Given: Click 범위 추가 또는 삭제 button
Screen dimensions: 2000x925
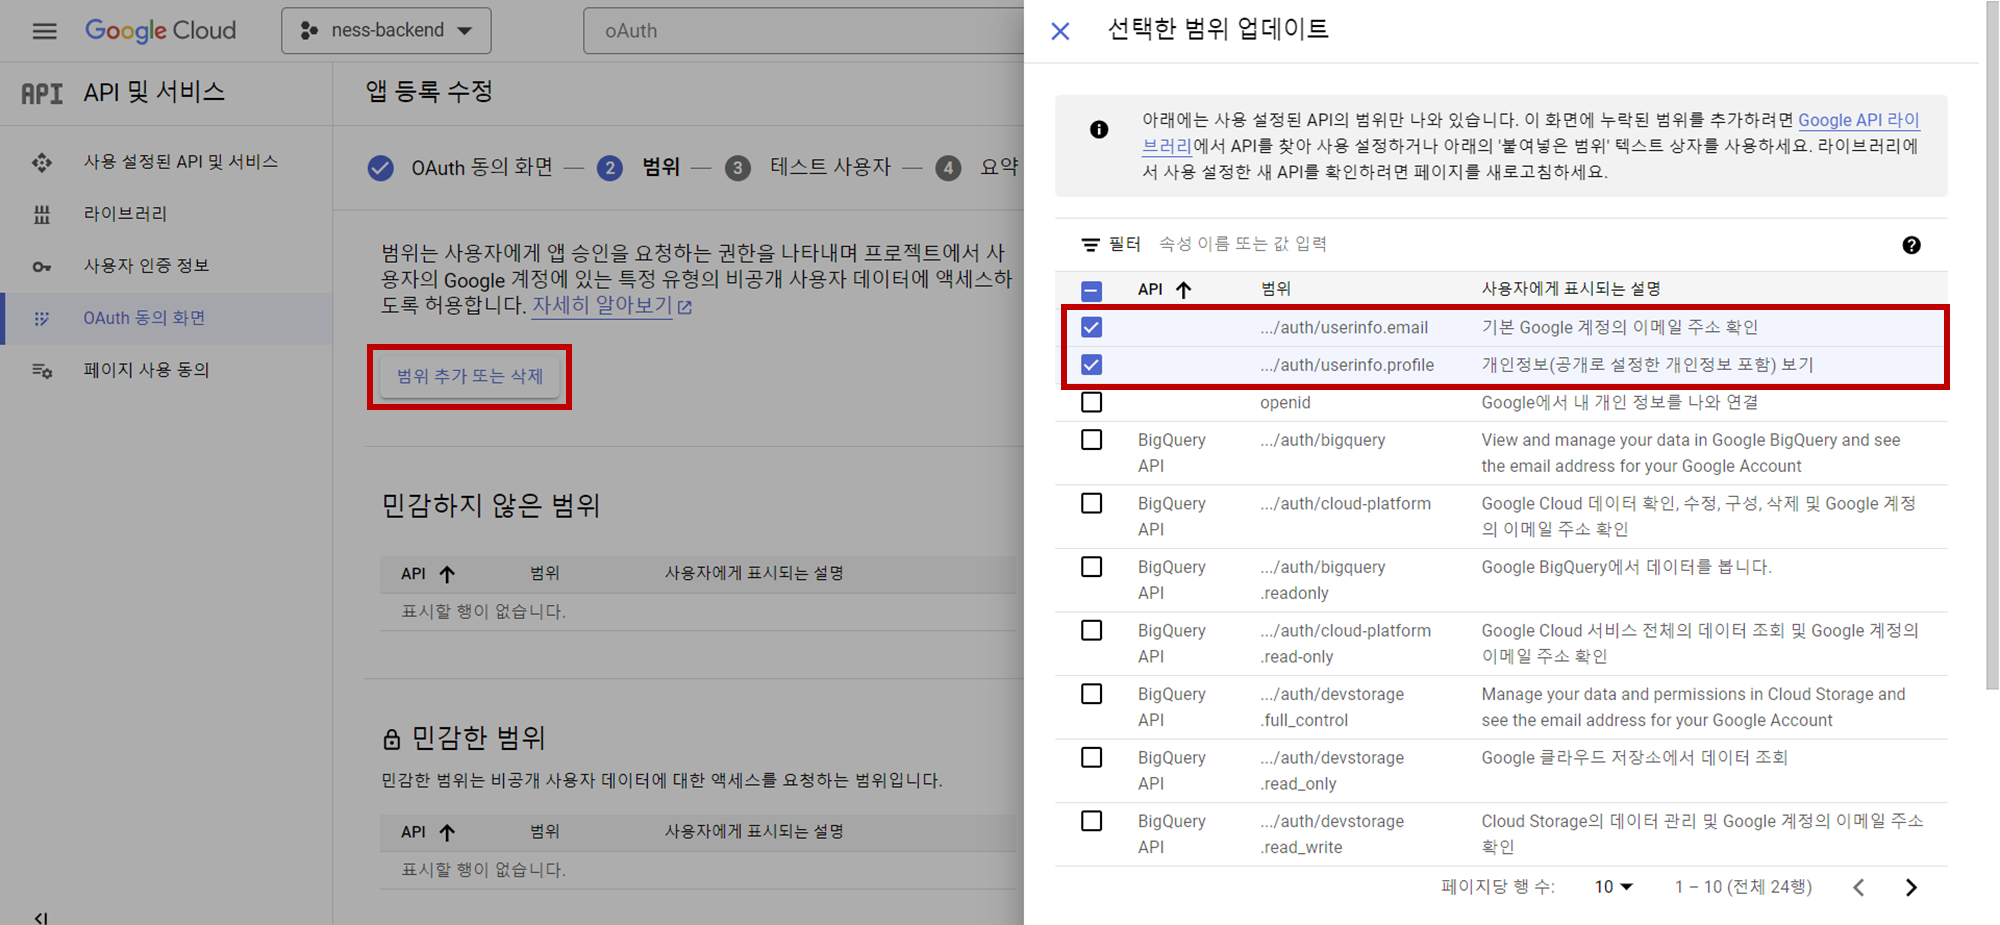Looking at the screenshot, I should (470, 376).
